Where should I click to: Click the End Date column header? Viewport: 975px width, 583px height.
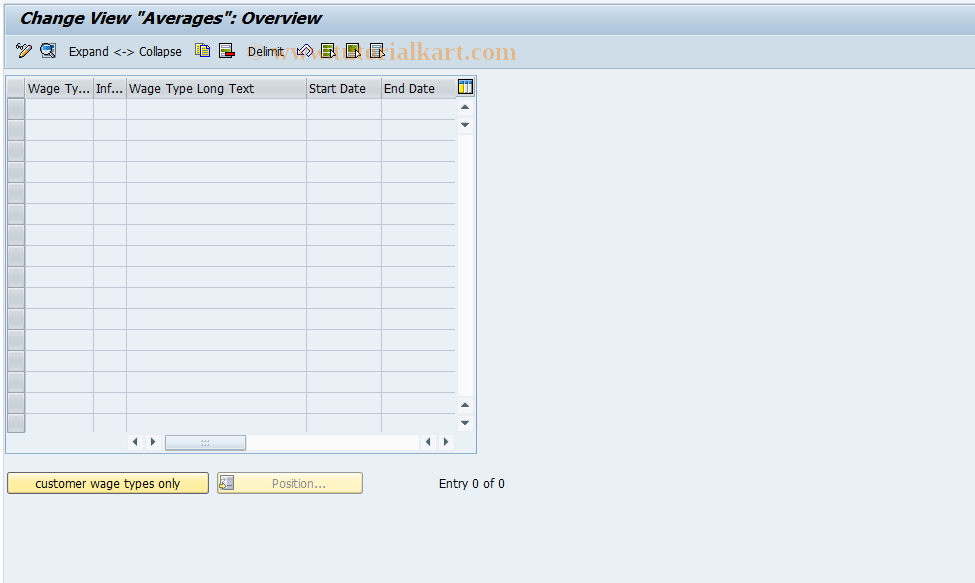[x=418, y=88]
